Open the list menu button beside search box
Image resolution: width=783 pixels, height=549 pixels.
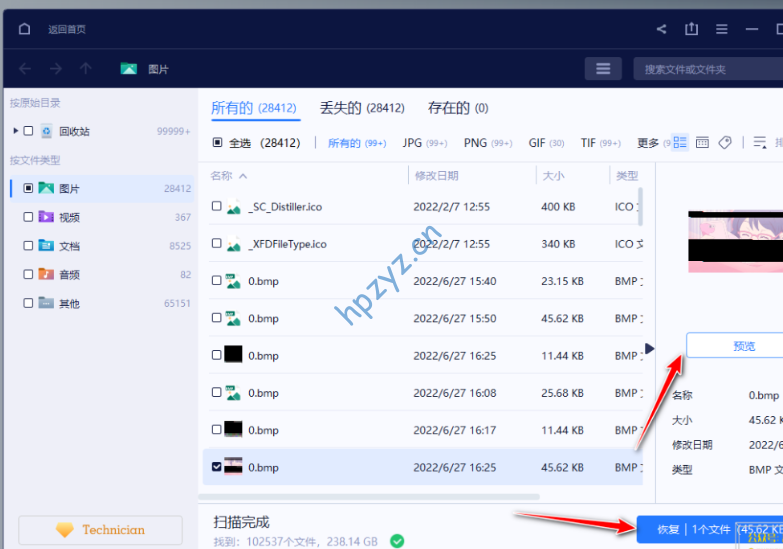click(603, 69)
